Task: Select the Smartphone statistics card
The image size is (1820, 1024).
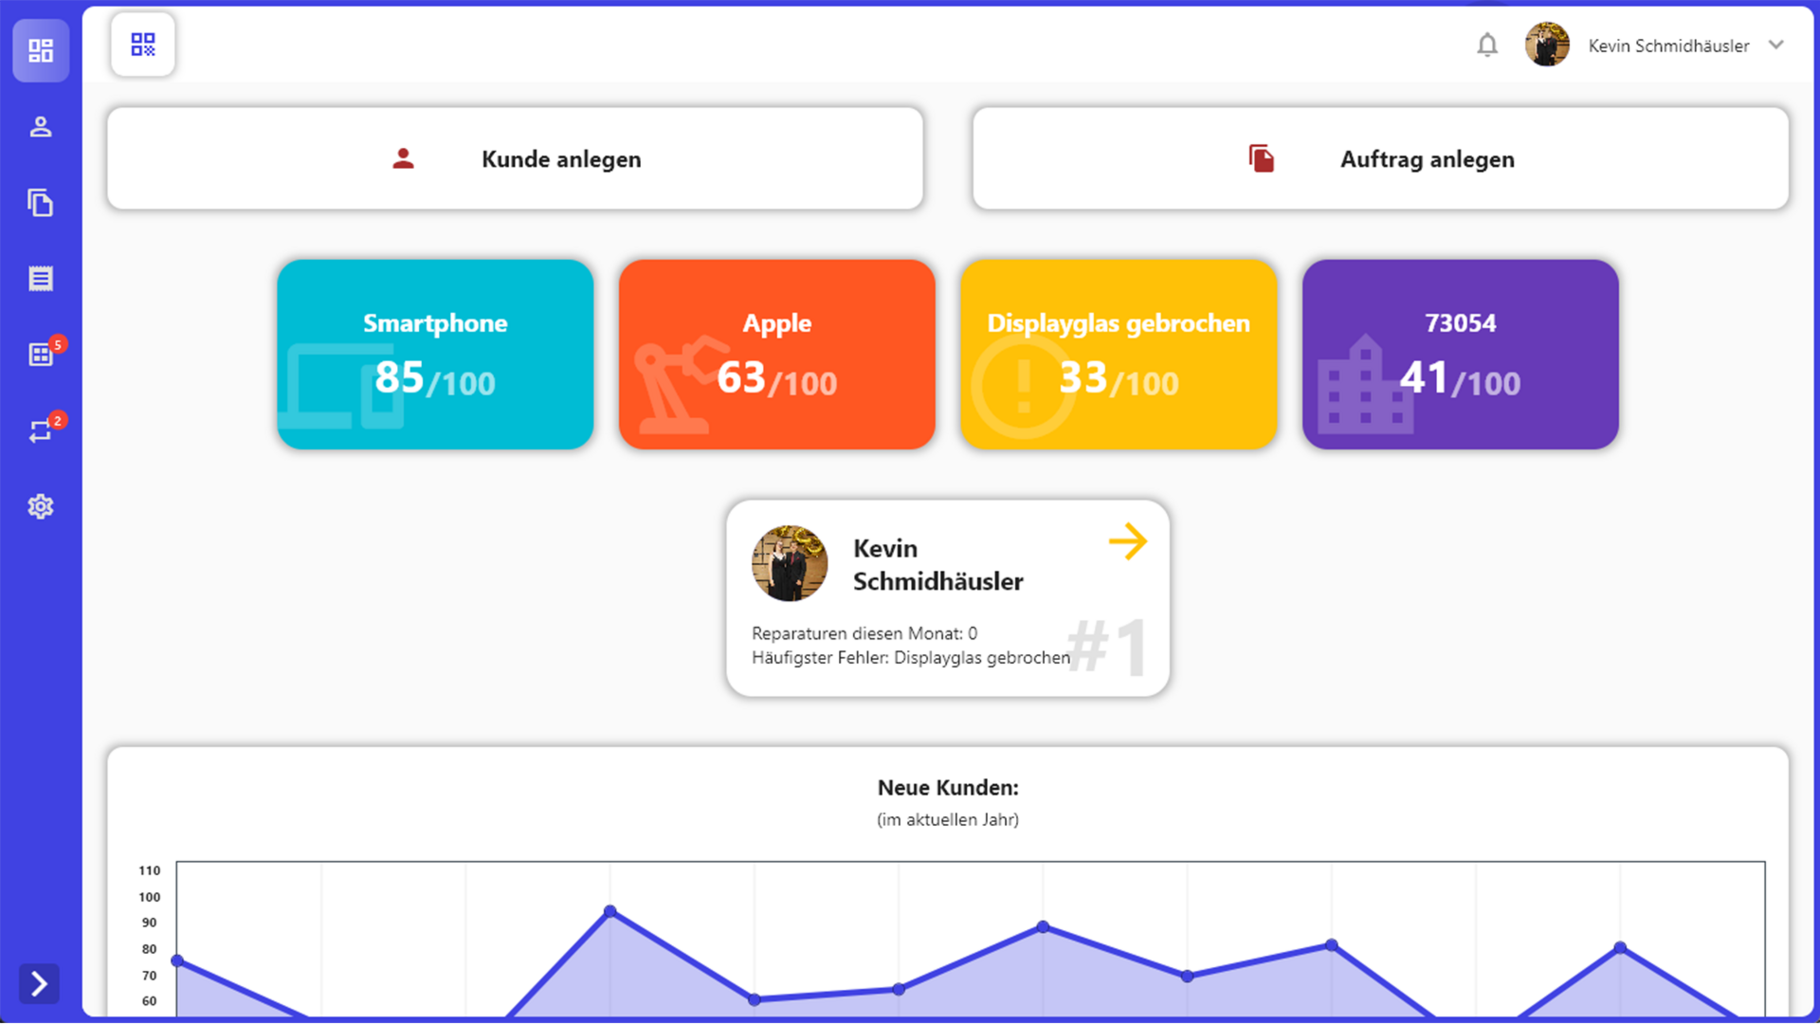Action: click(x=435, y=354)
